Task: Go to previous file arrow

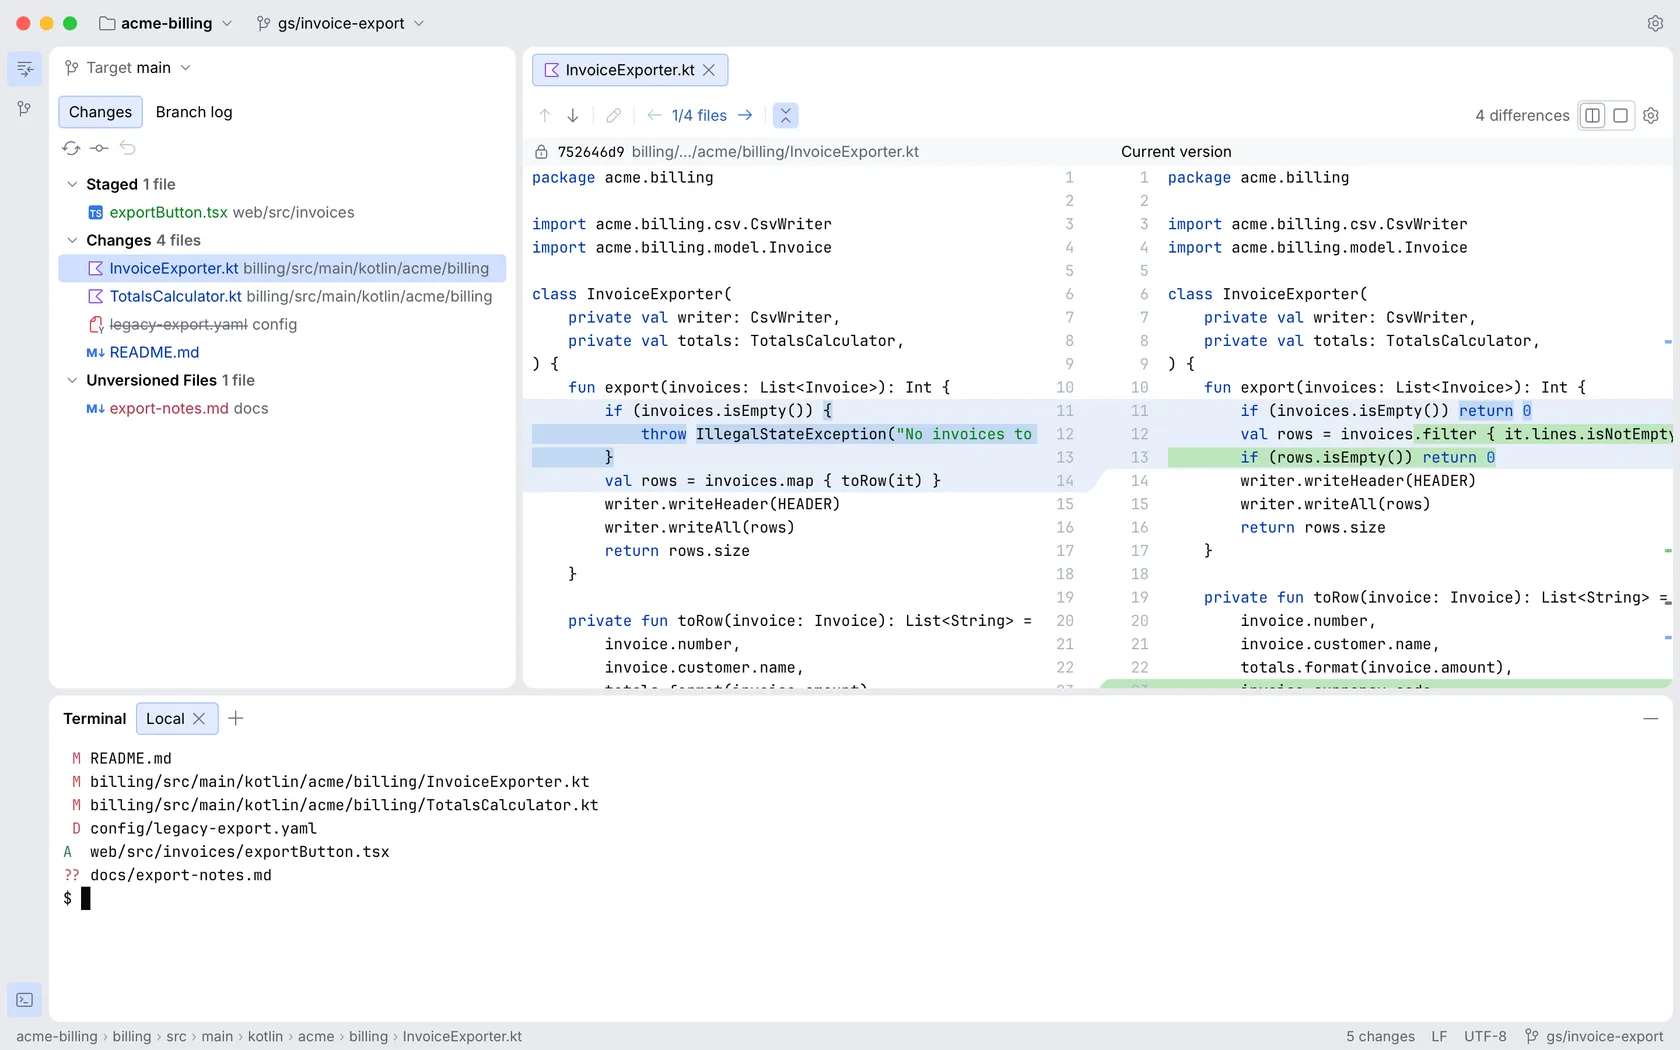Action: pyautogui.click(x=654, y=116)
